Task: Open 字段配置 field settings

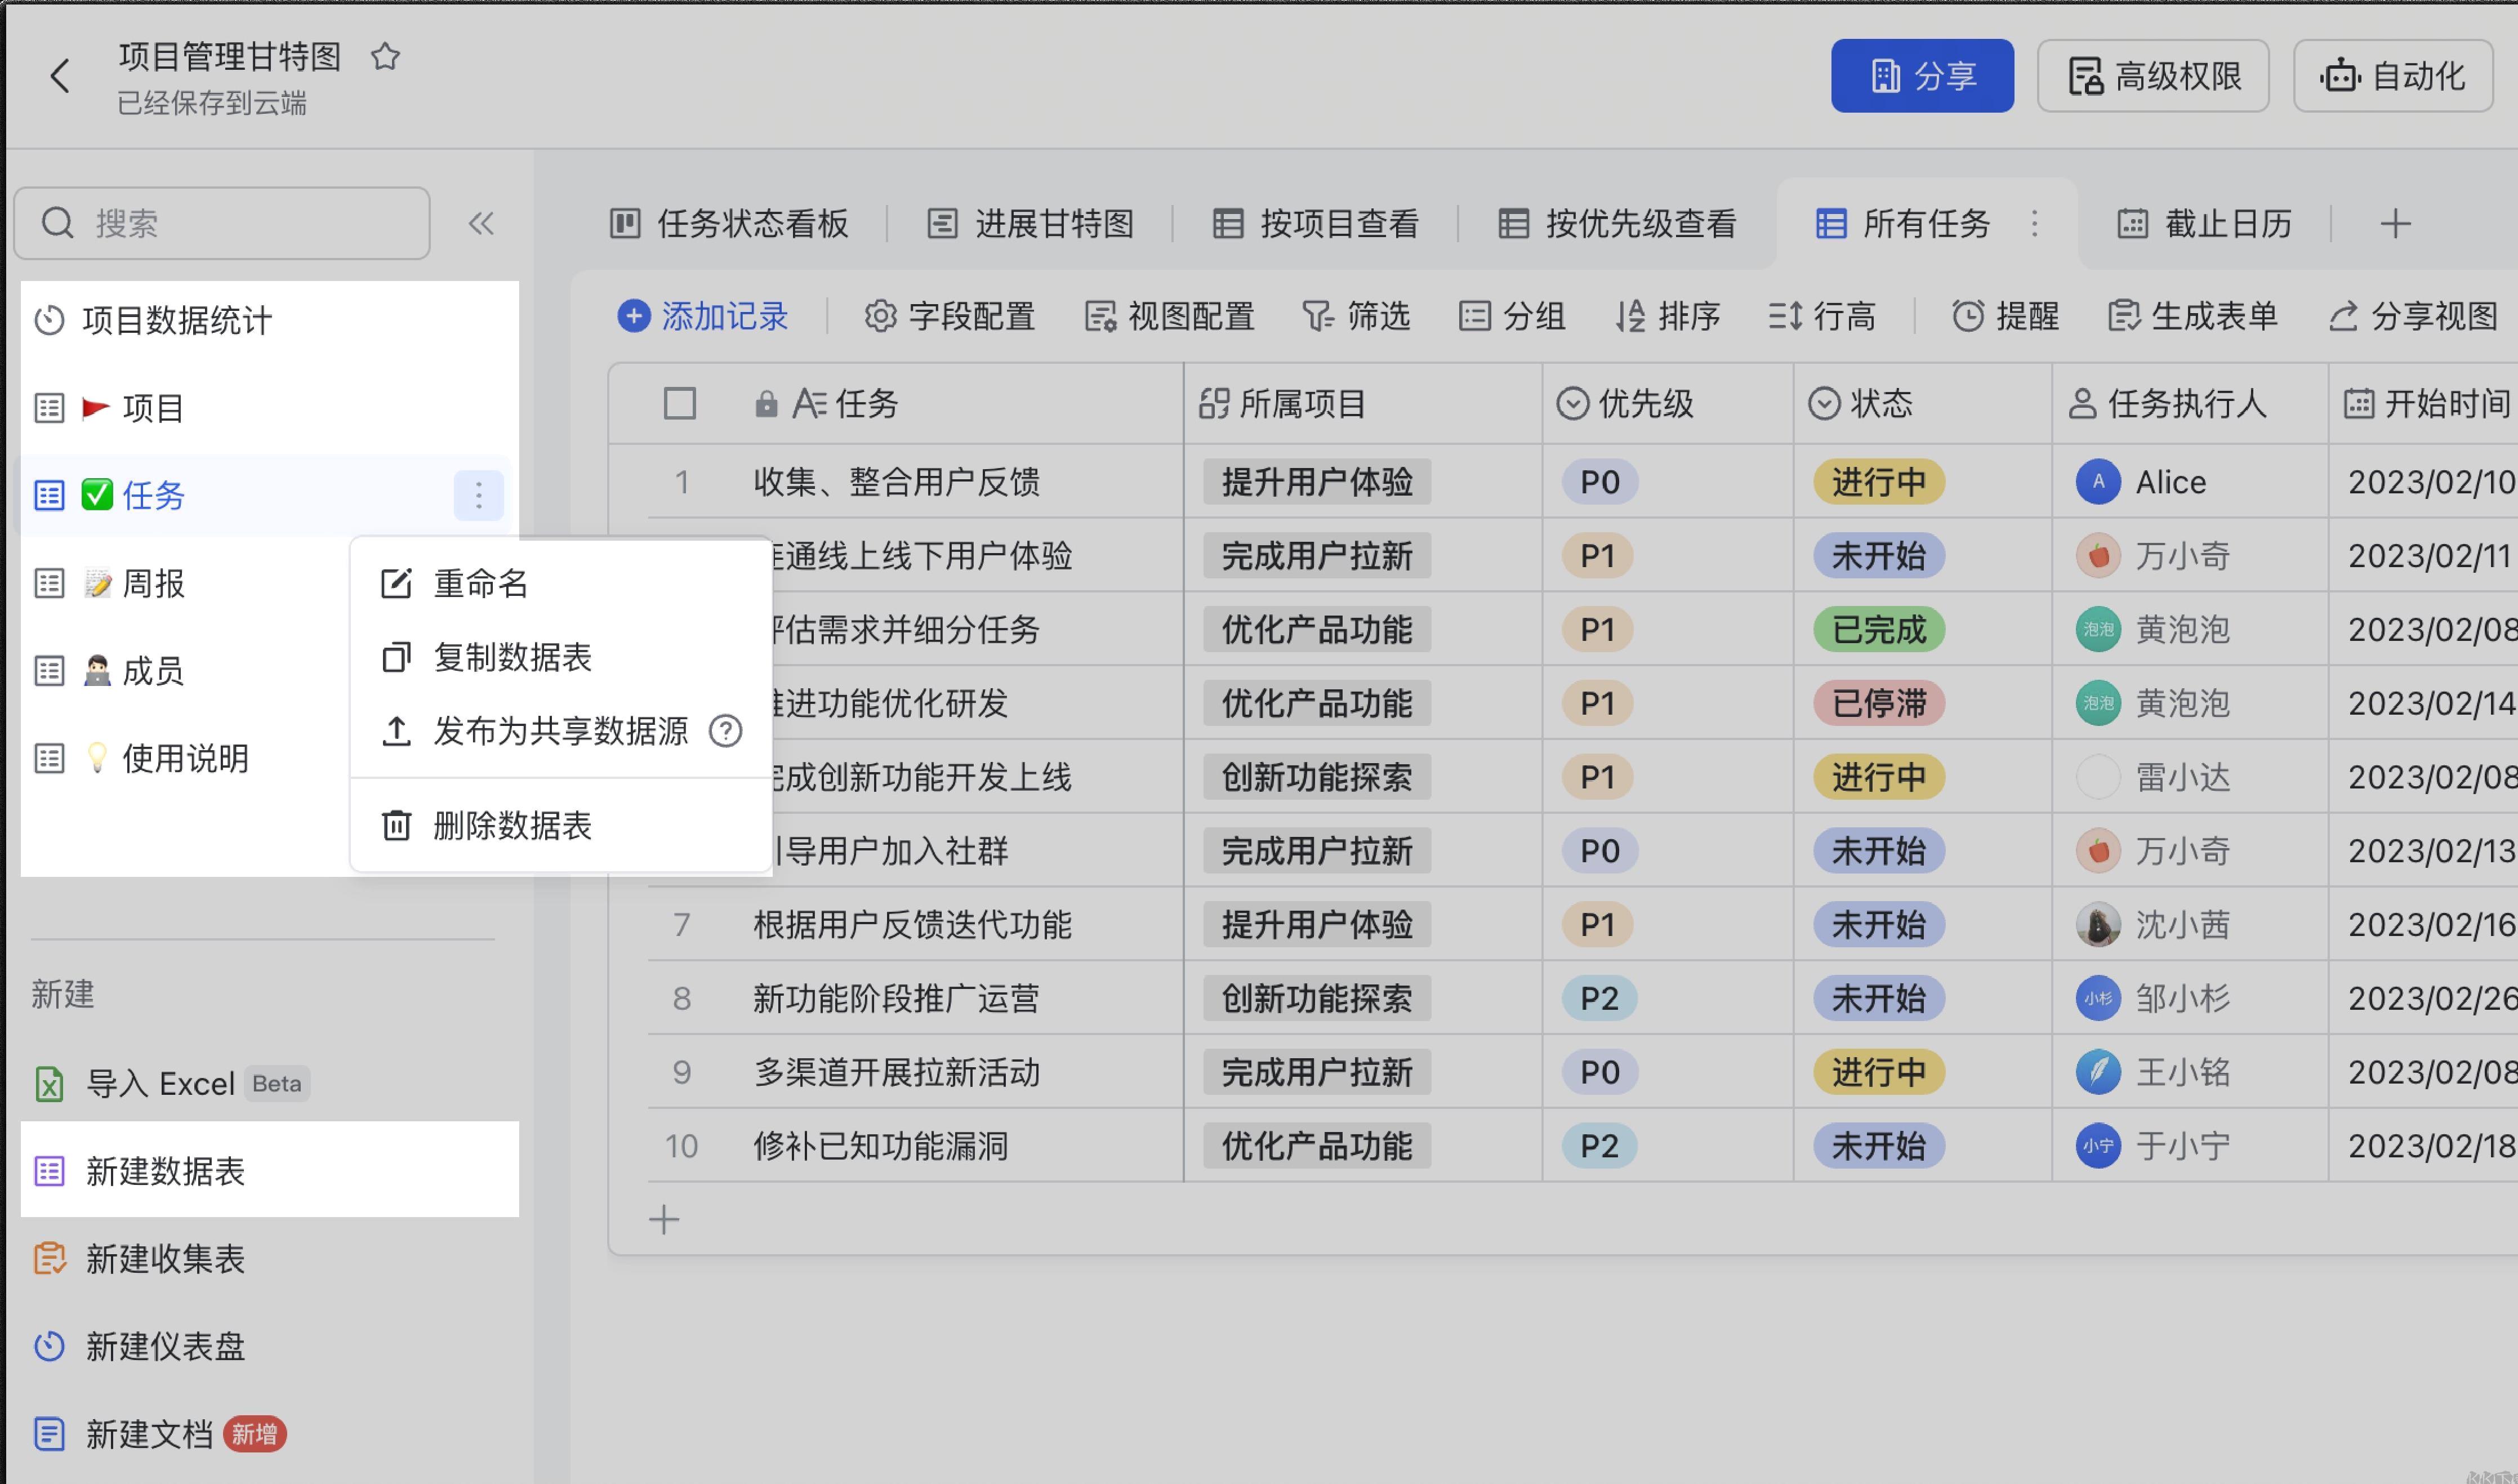Action: click(x=949, y=316)
